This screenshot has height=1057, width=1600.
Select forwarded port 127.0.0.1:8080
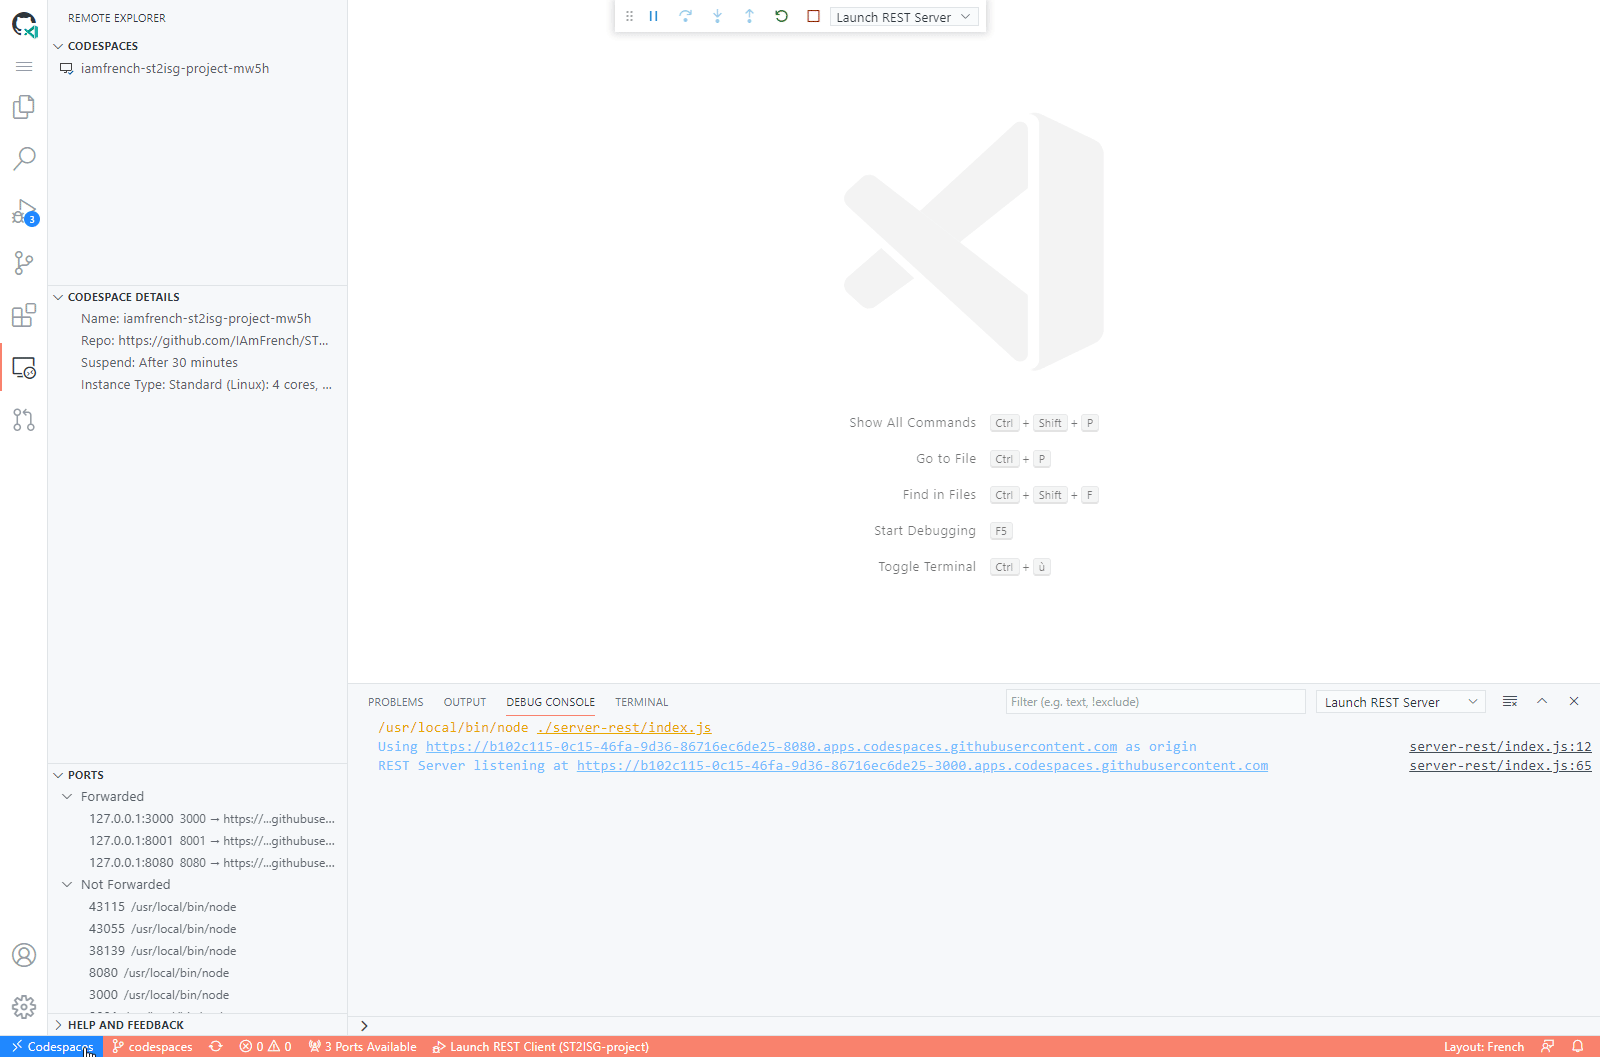[x=197, y=863]
